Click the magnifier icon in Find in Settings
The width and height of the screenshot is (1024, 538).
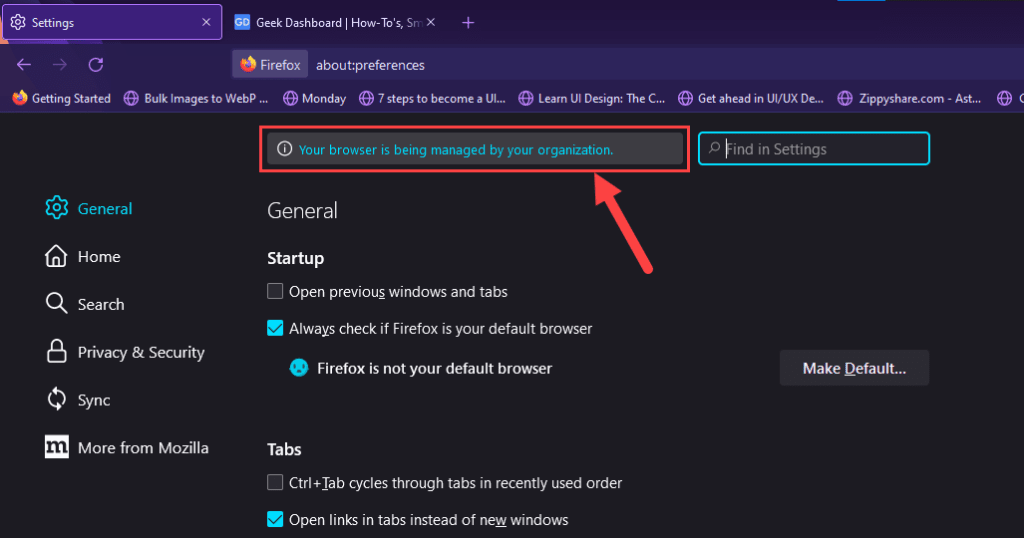[714, 148]
